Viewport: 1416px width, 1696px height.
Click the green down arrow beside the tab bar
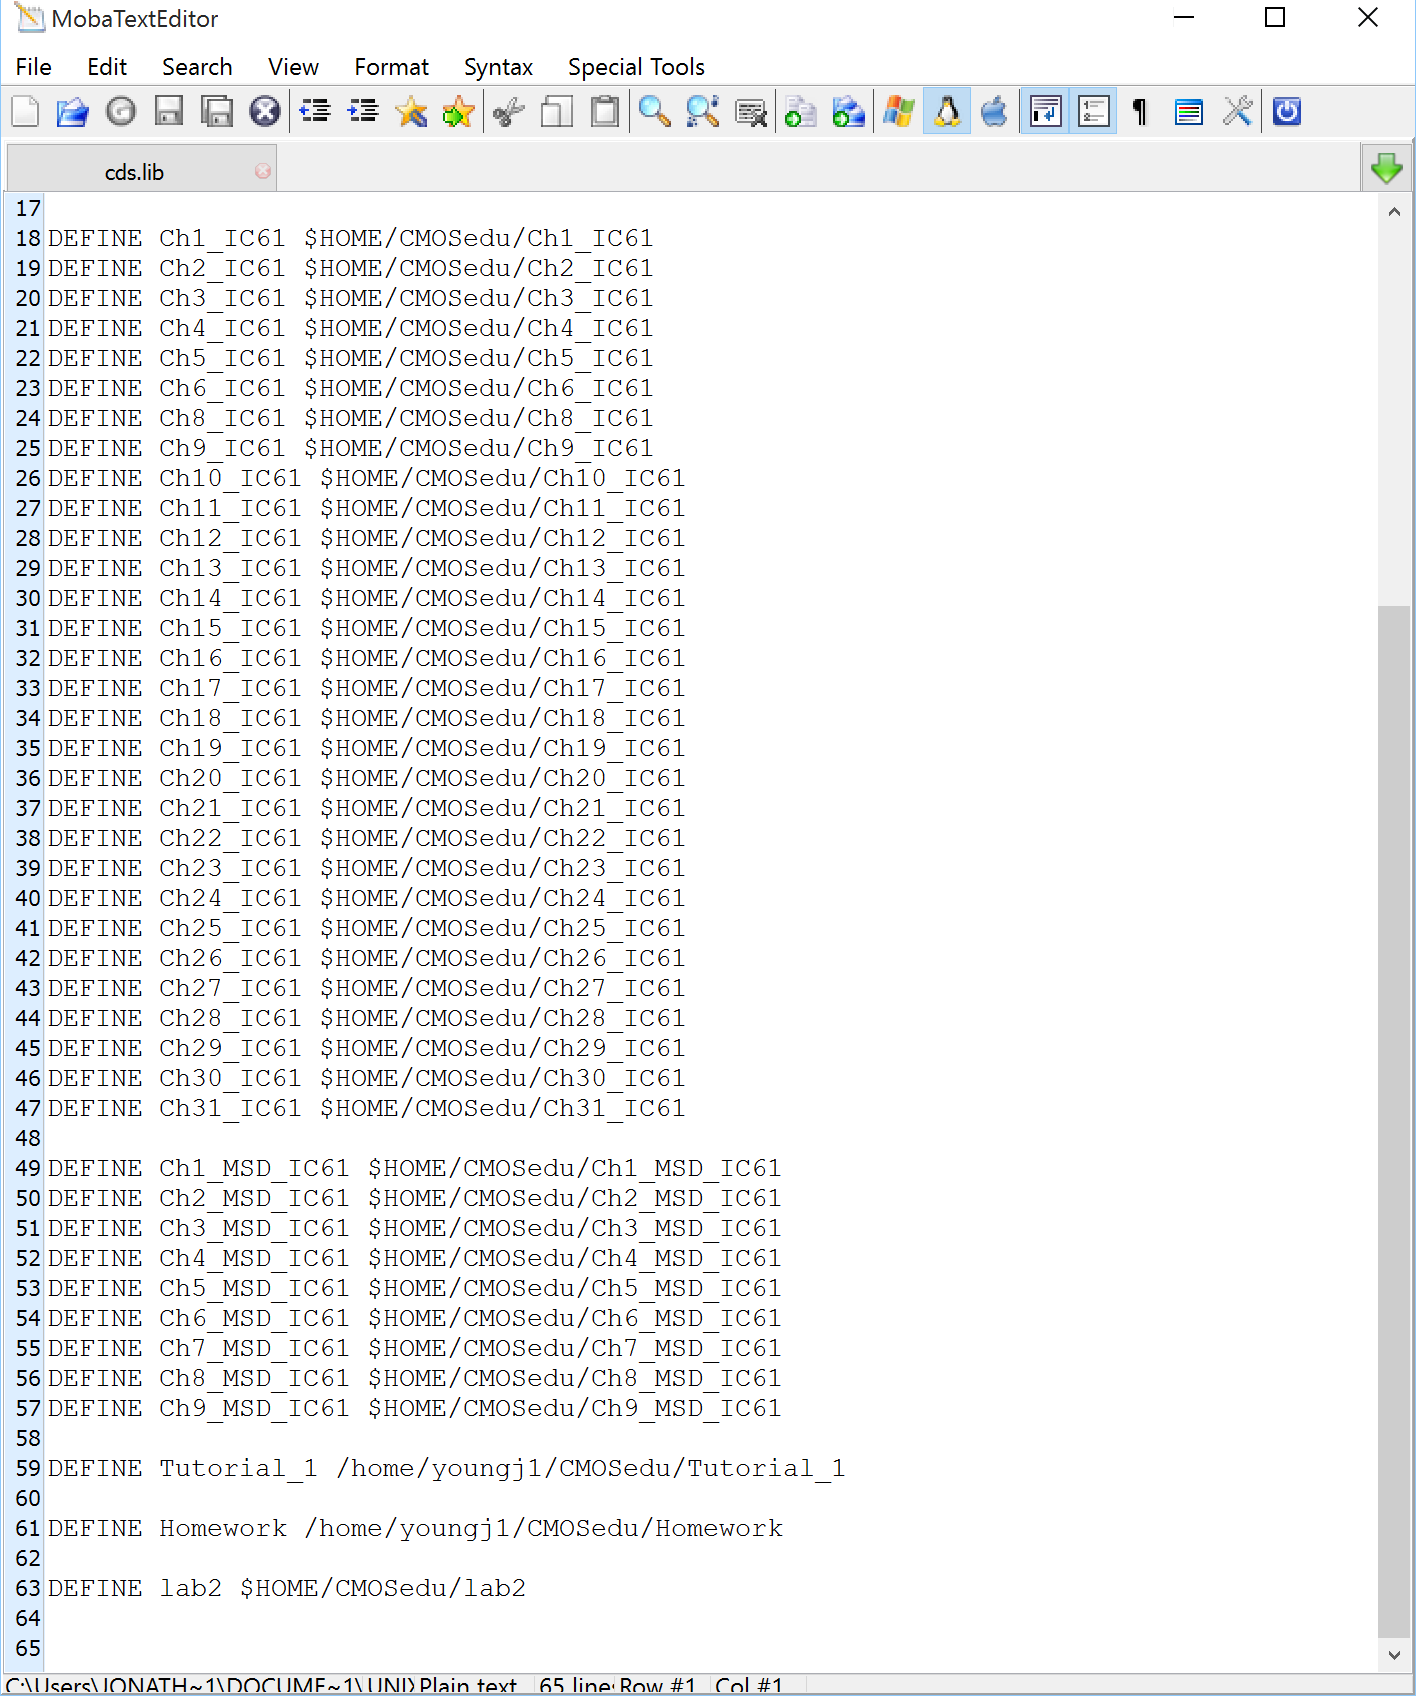[1386, 168]
